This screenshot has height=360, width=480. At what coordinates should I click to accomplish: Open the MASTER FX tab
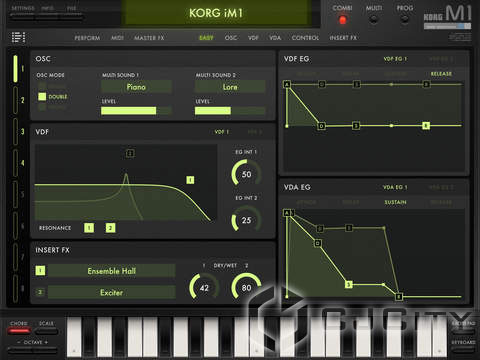click(x=149, y=38)
